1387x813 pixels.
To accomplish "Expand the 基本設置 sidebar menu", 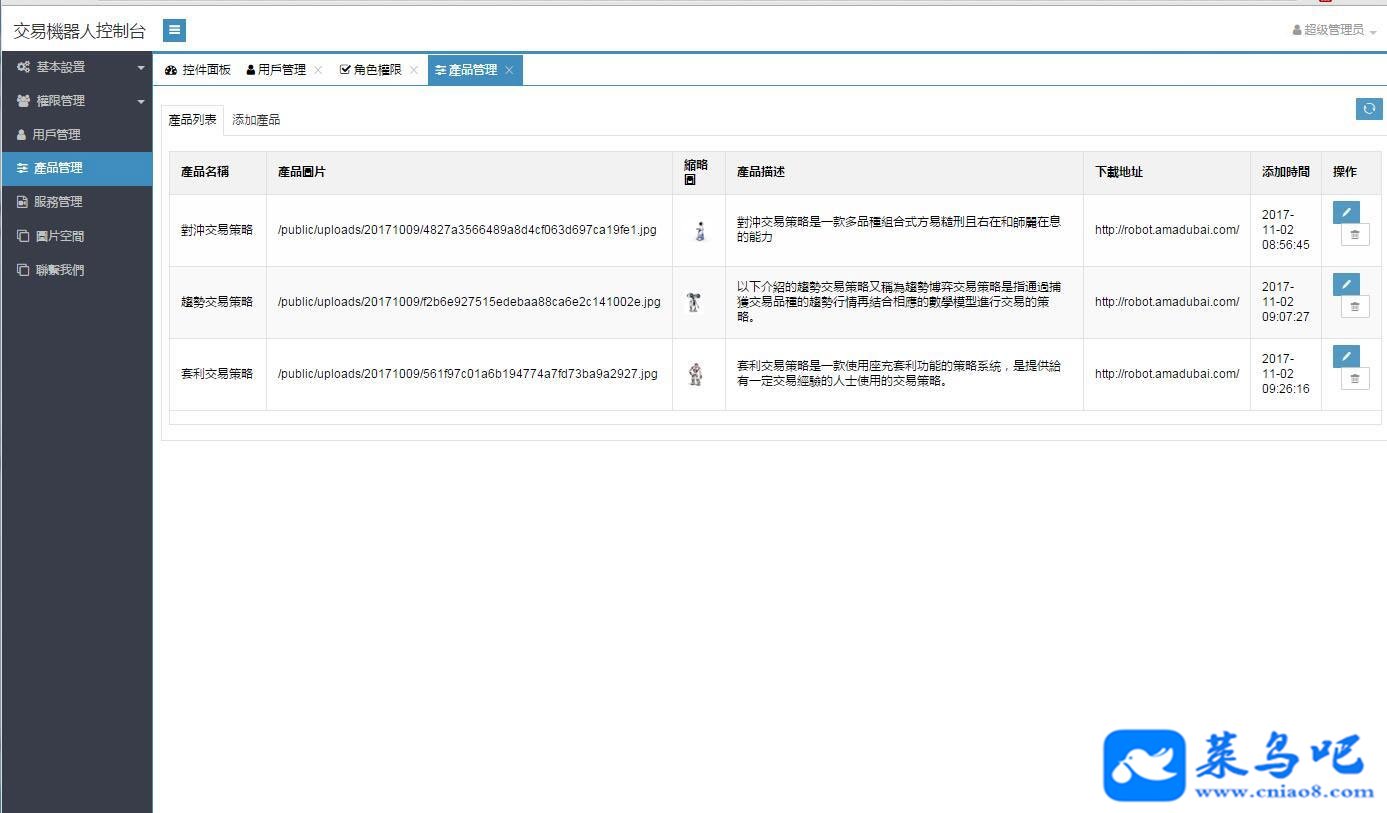I will point(77,67).
